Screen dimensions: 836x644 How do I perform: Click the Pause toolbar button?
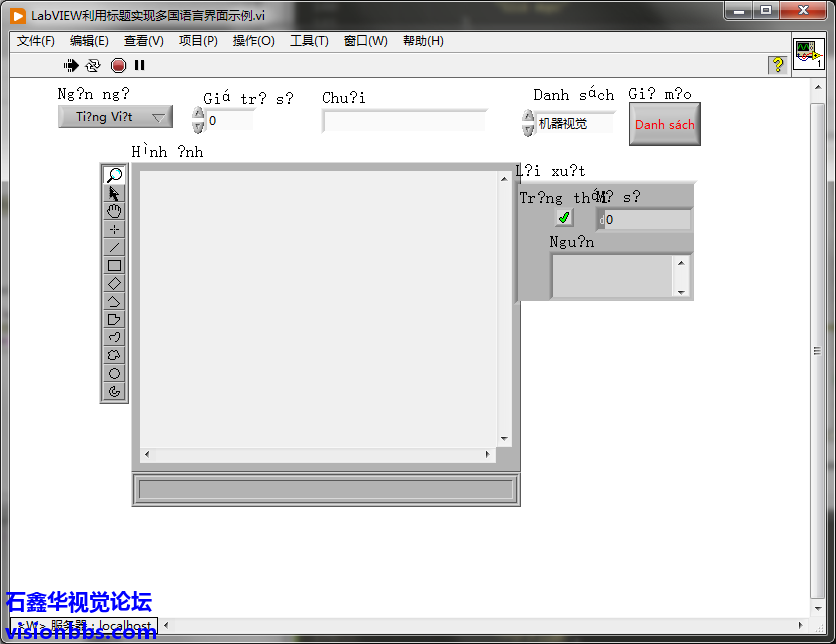140,65
